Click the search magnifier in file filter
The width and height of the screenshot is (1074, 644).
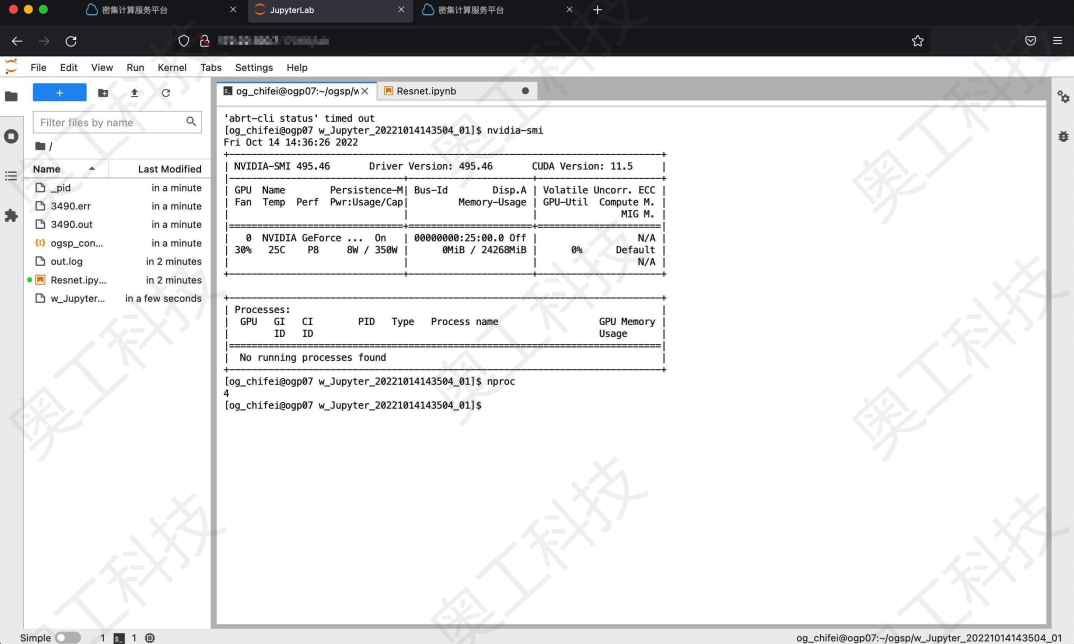point(191,122)
